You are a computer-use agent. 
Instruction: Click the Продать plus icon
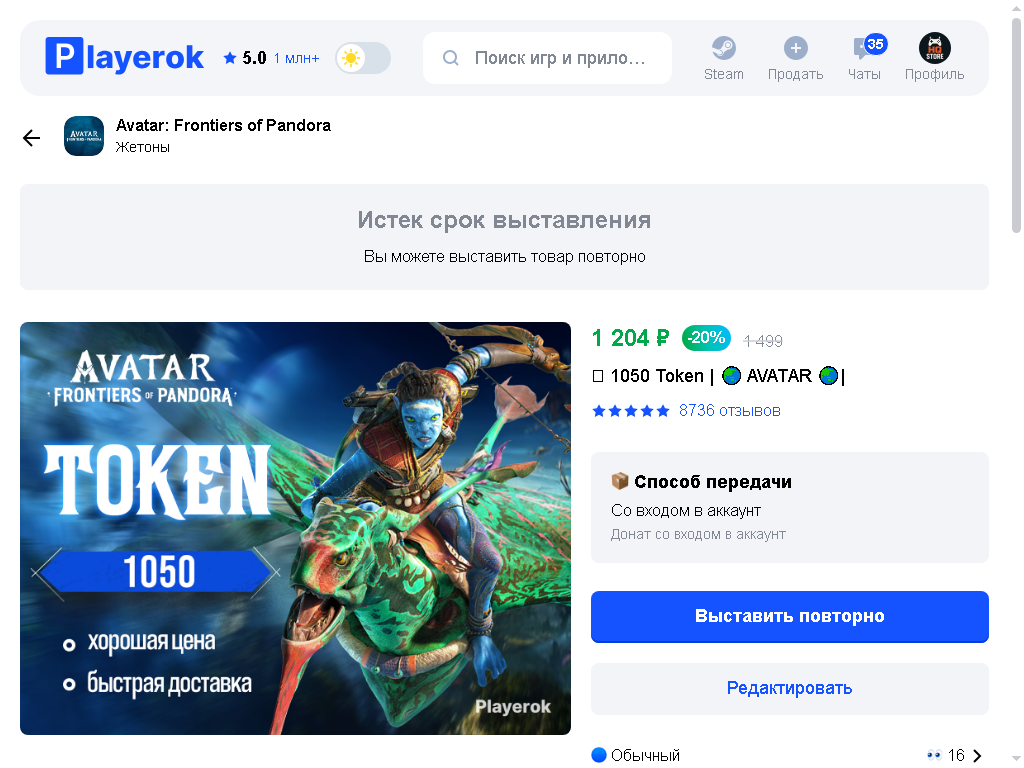[x=795, y=48]
